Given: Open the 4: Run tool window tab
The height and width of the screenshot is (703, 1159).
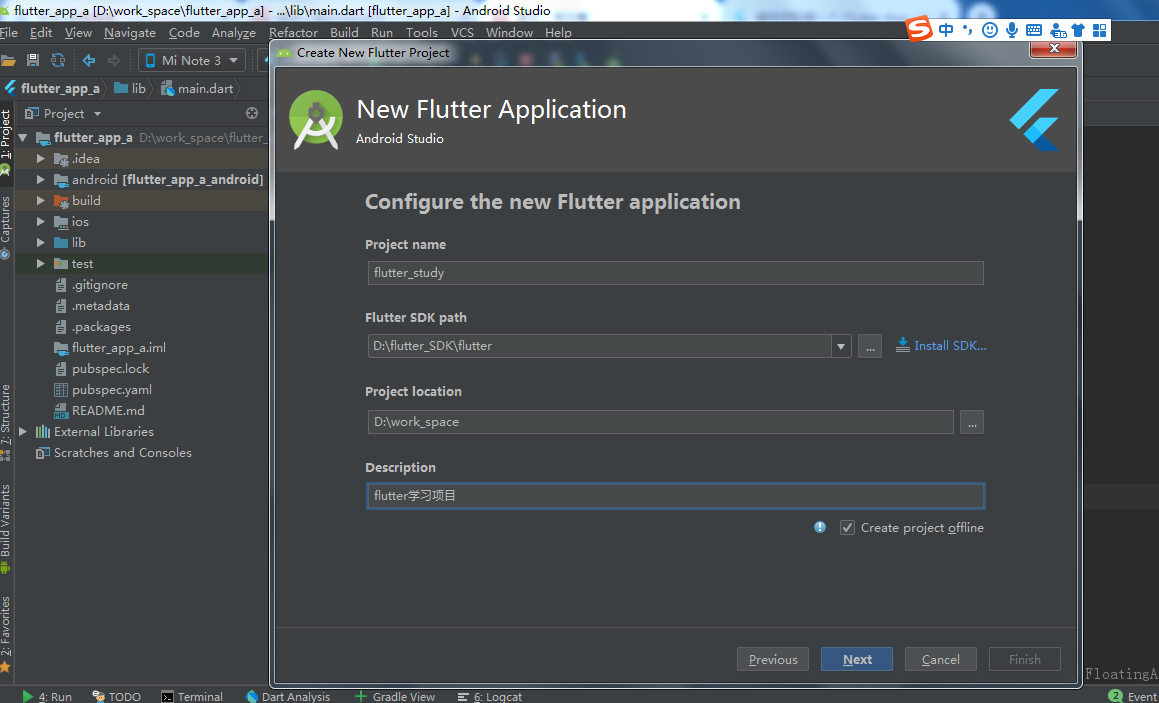Looking at the screenshot, I should point(47,696).
